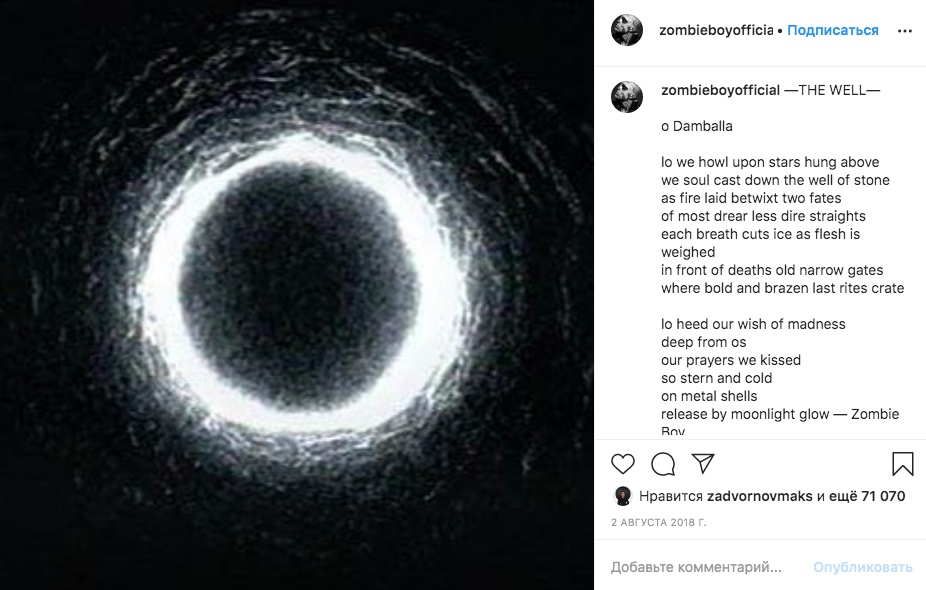
Task: Open comments via the speech bubble icon
Action: click(x=663, y=464)
